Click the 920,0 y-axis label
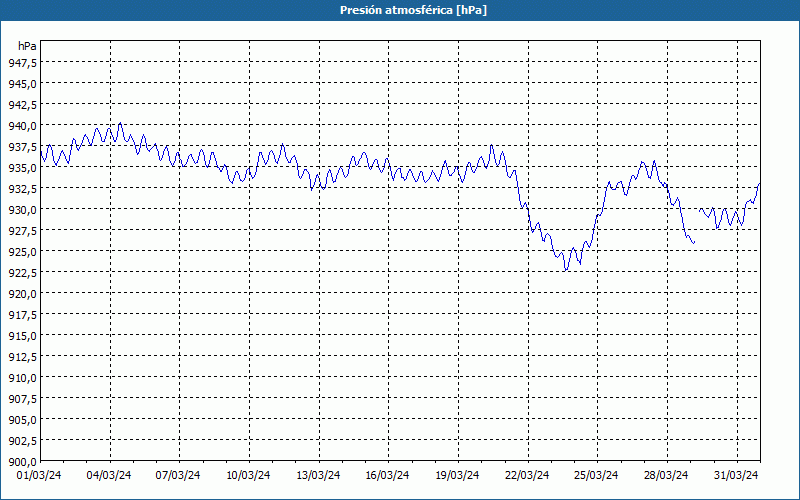Image resolution: width=800 pixels, height=500 pixels. pyautogui.click(x=22, y=293)
